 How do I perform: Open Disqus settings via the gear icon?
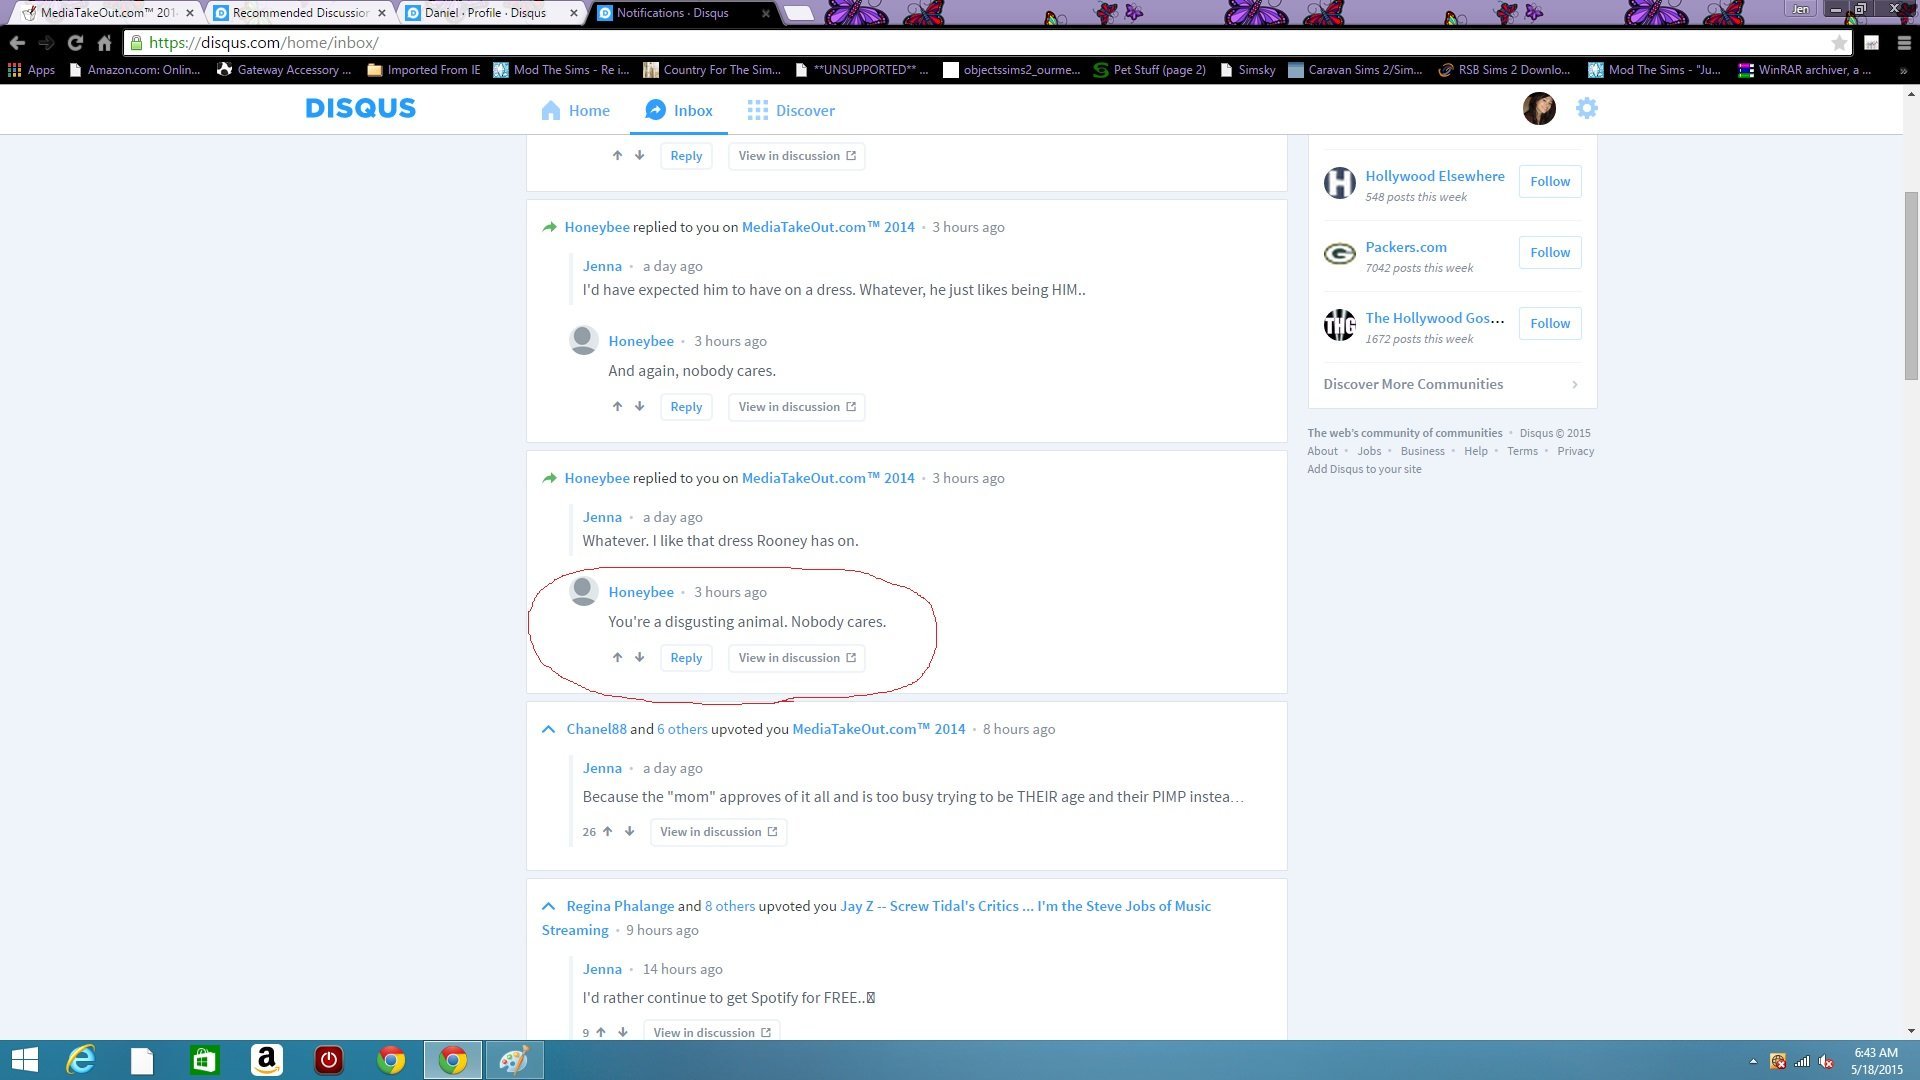pos(1586,108)
